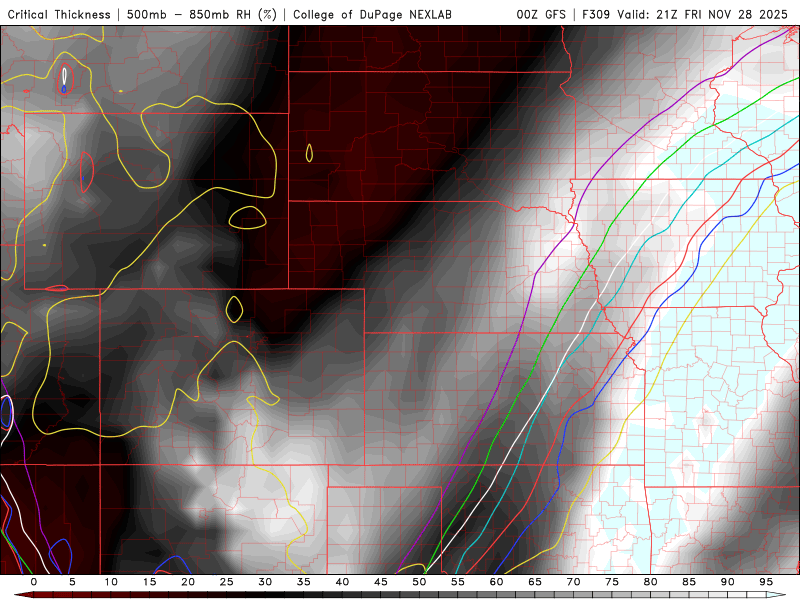
Task: Click 'Valid: 21Z FRI NOV 28 2025' text
Action: click(x=703, y=14)
